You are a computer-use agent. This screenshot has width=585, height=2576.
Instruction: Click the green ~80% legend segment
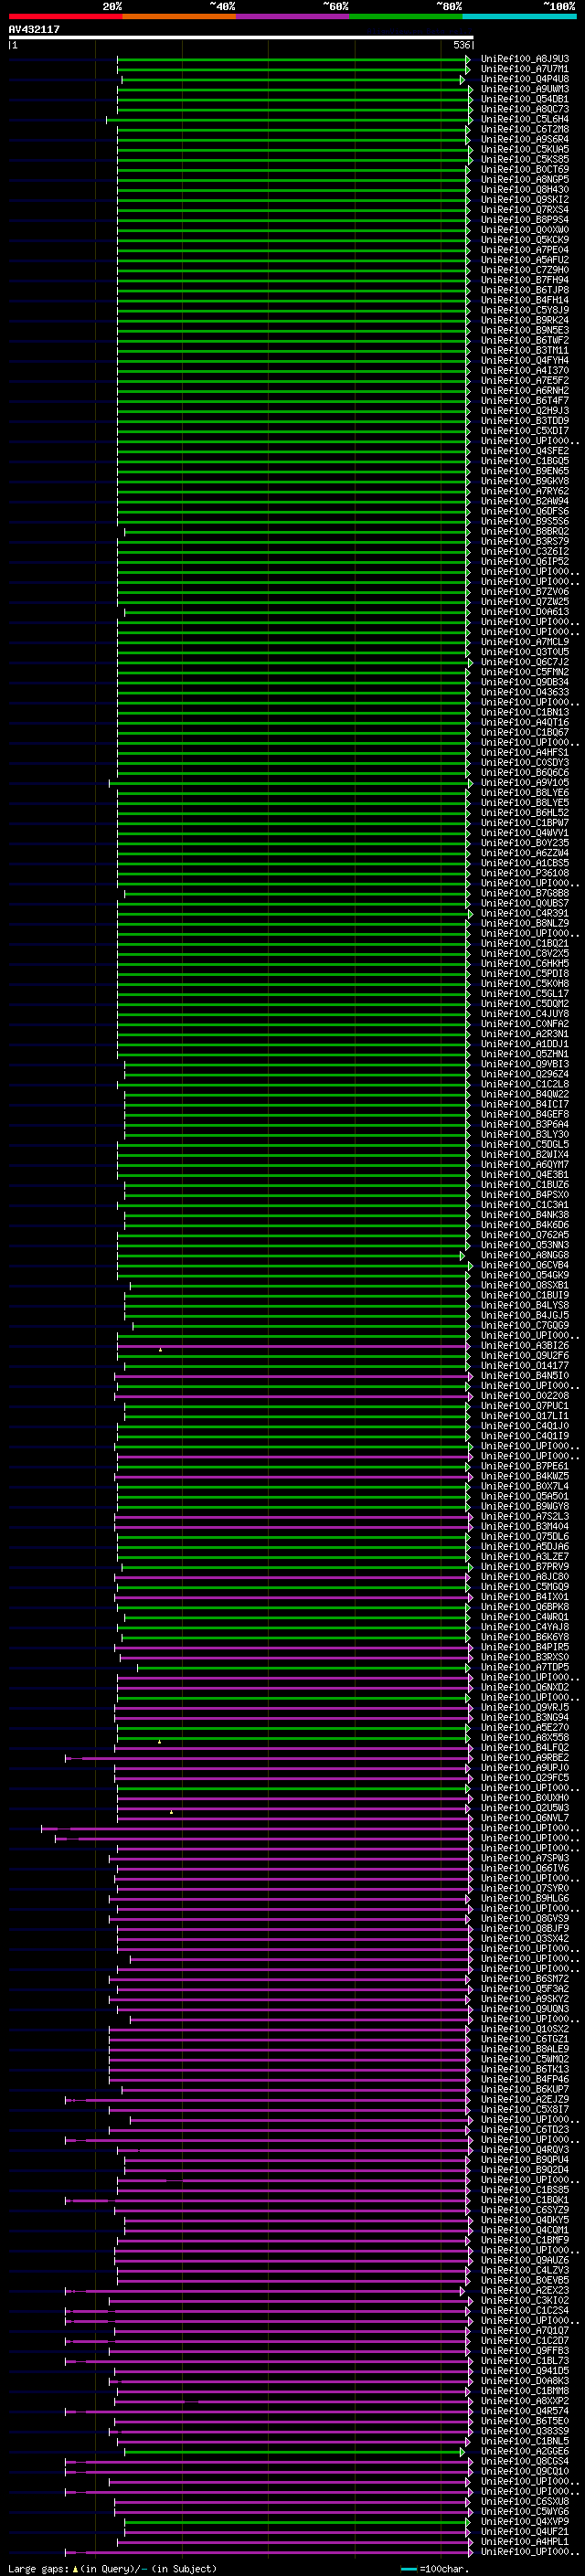pos(406,16)
